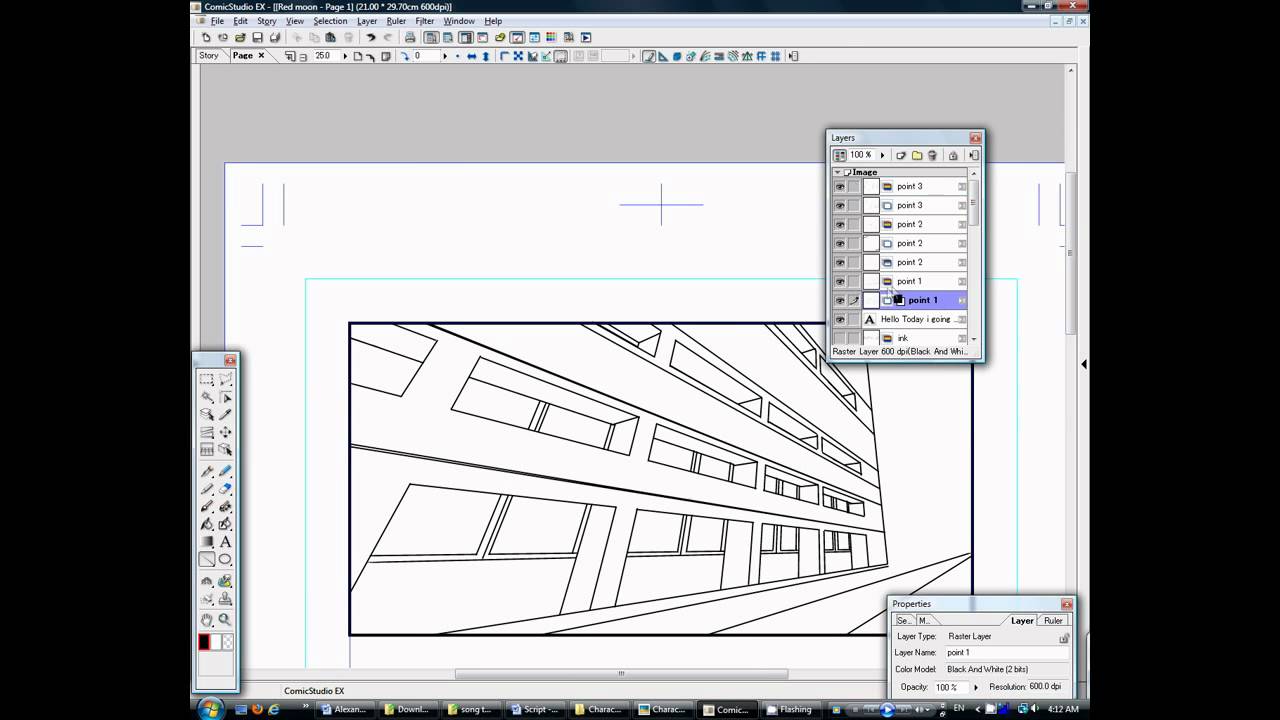Viewport: 1280px width, 720px height.
Task: Show the ink layer via its eye box
Action: tap(840, 338)
